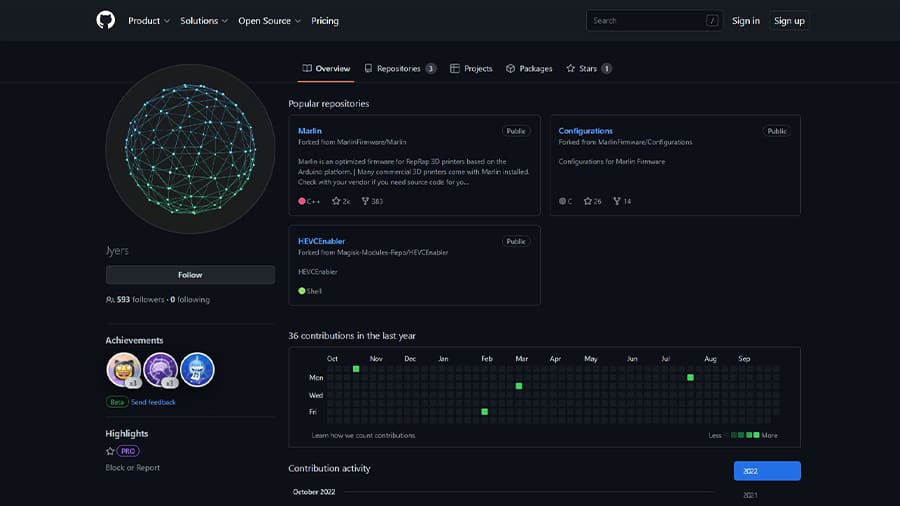Click the February green contribution square
This screenshot has width=900, height=506.
pos(484,412)
